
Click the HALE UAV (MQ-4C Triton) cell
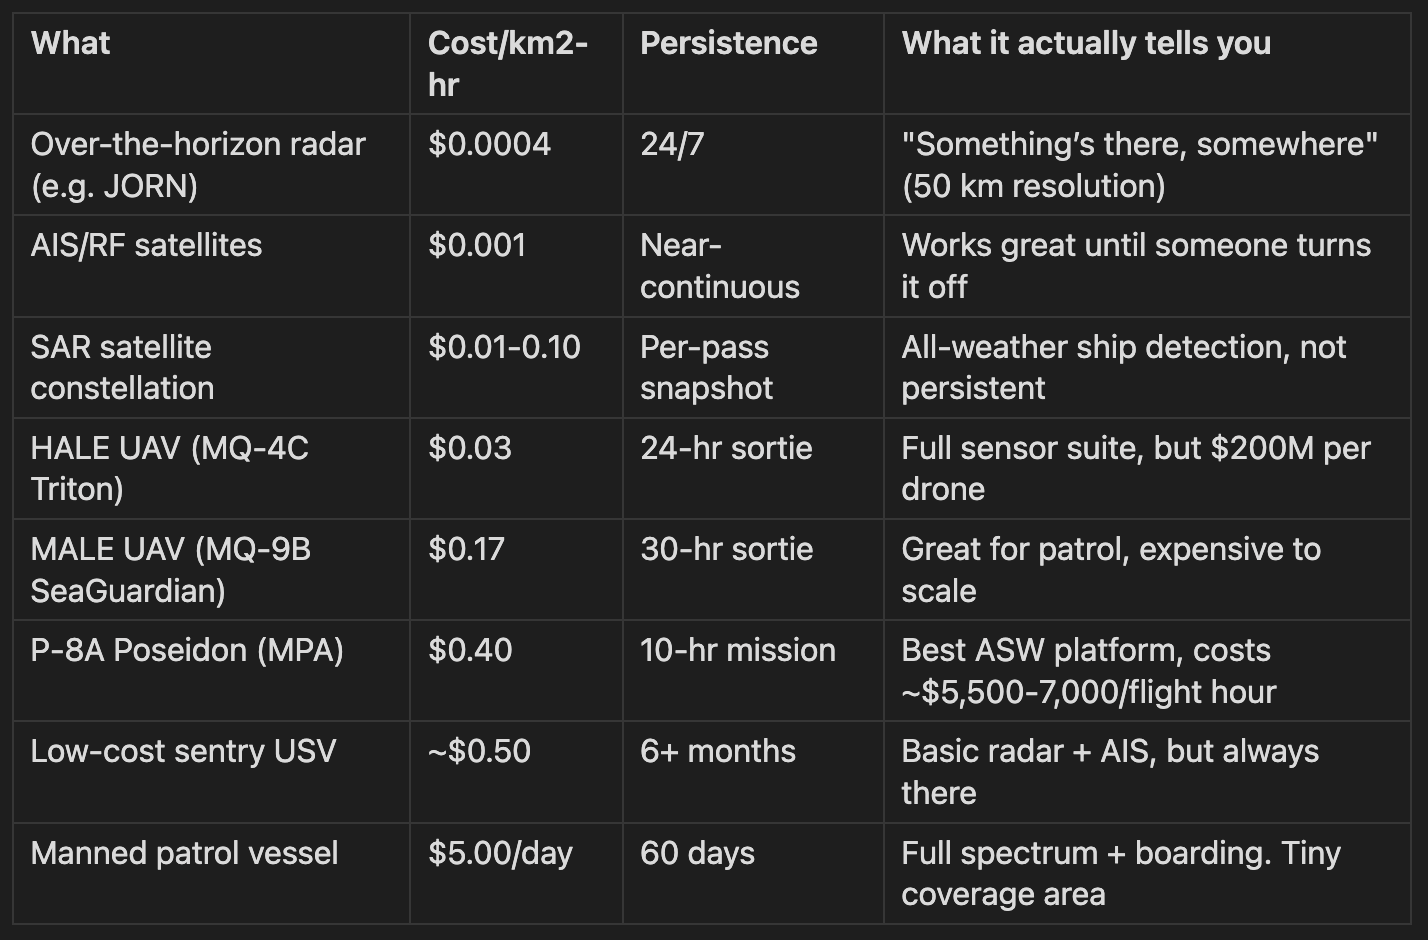pyautogui.click(x=169, y=468)
